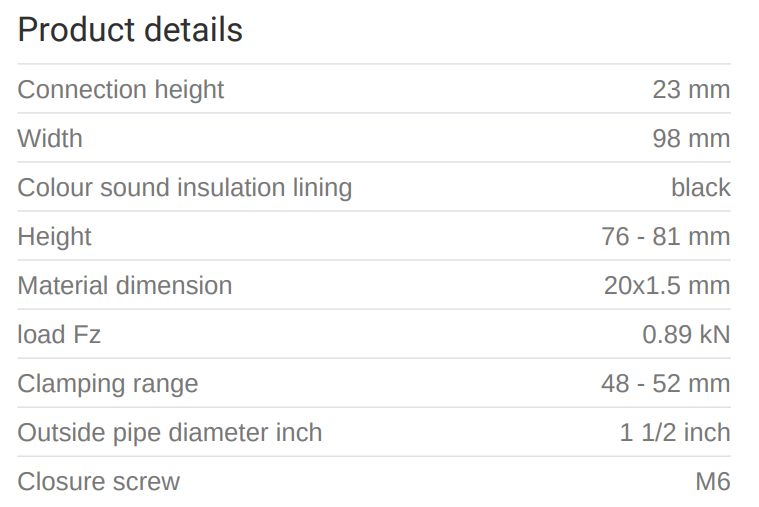This screenshot has height=507, width=759.
Task: Select the Material dimension label
Action: (x=125, y=285)
